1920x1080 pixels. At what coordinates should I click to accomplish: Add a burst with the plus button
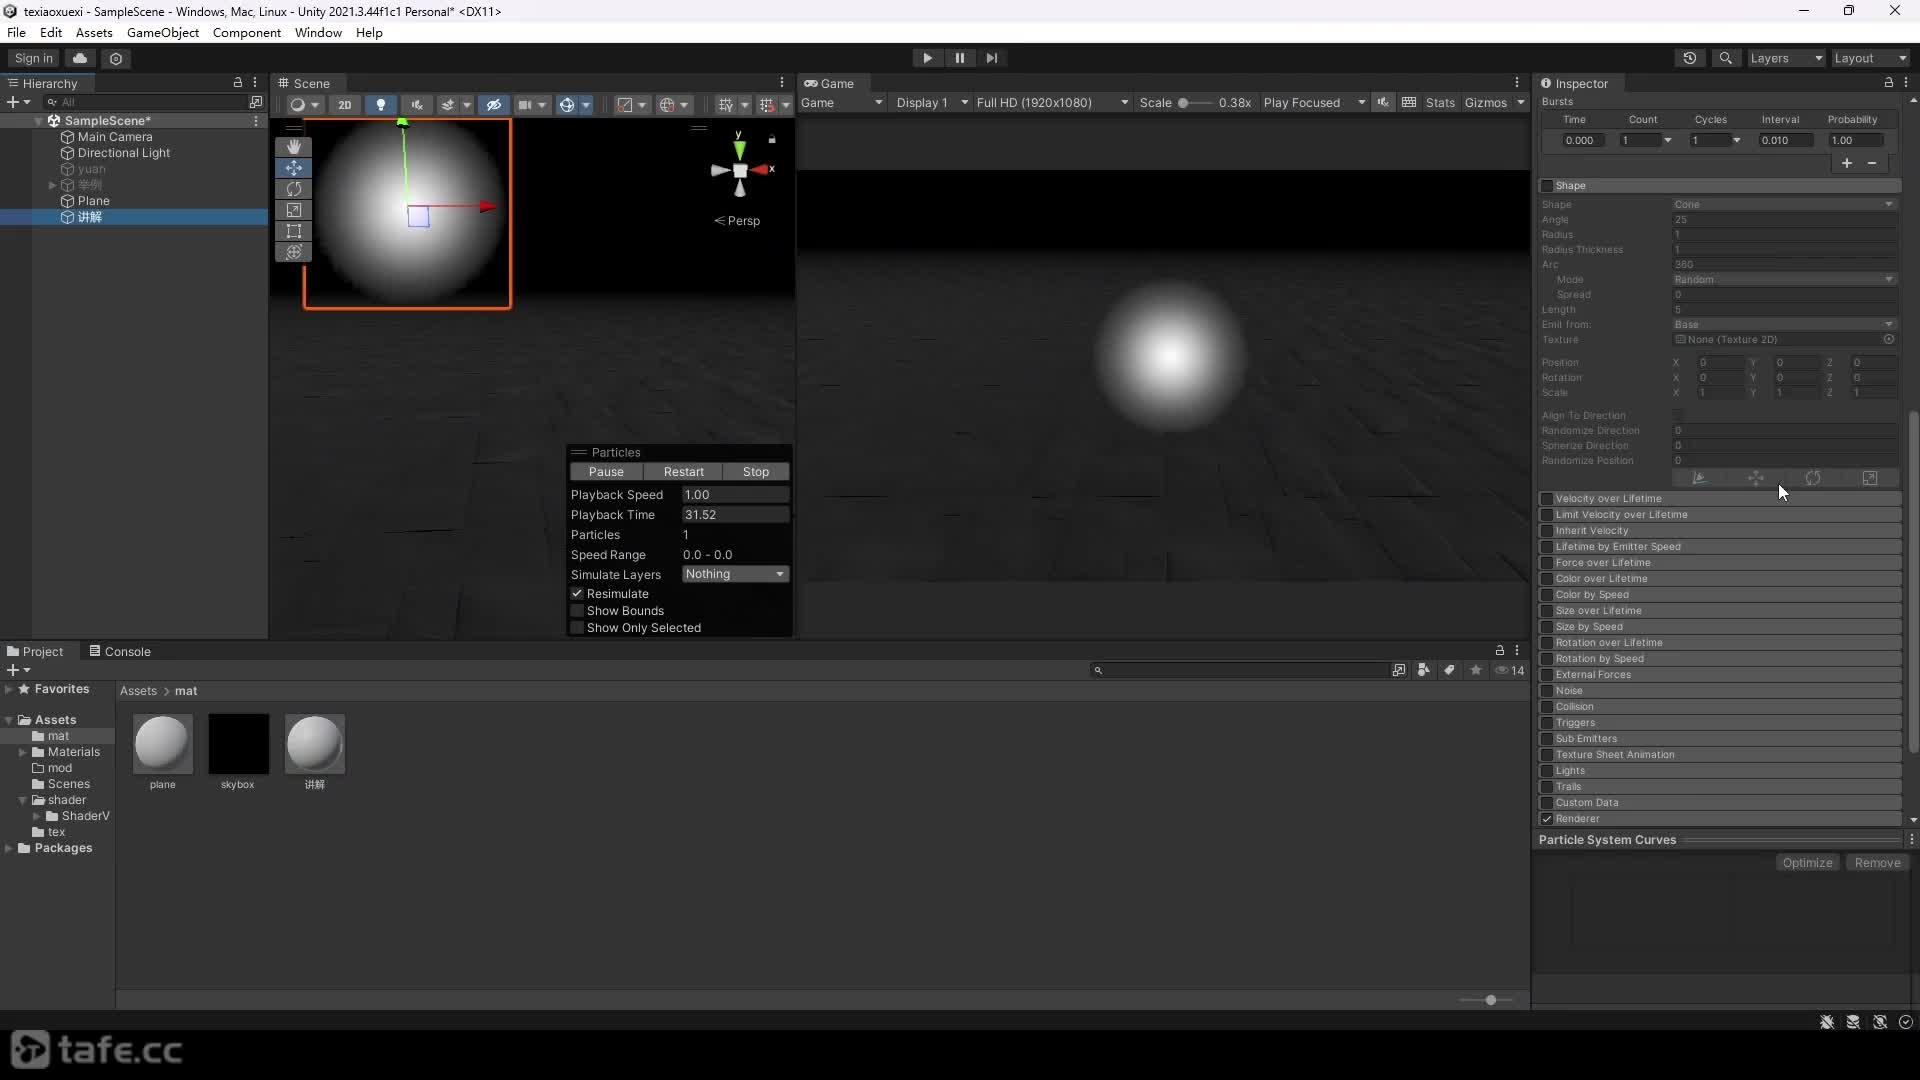pos(1847,163)
